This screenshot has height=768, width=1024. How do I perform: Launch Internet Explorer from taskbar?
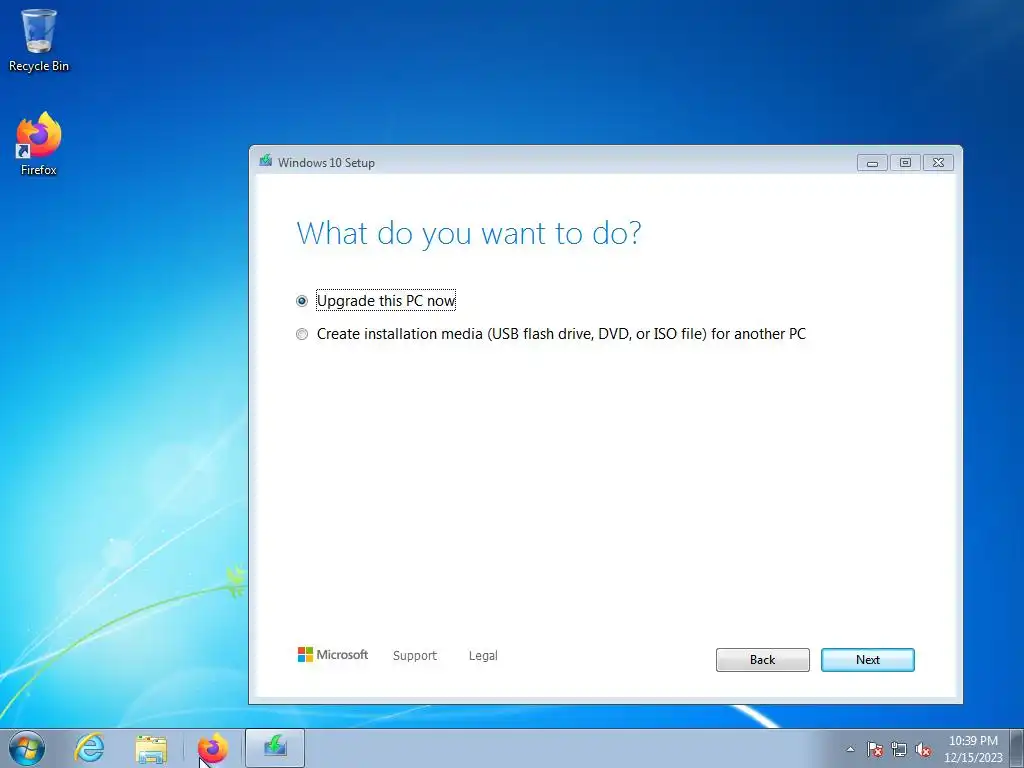click(89, 748)
